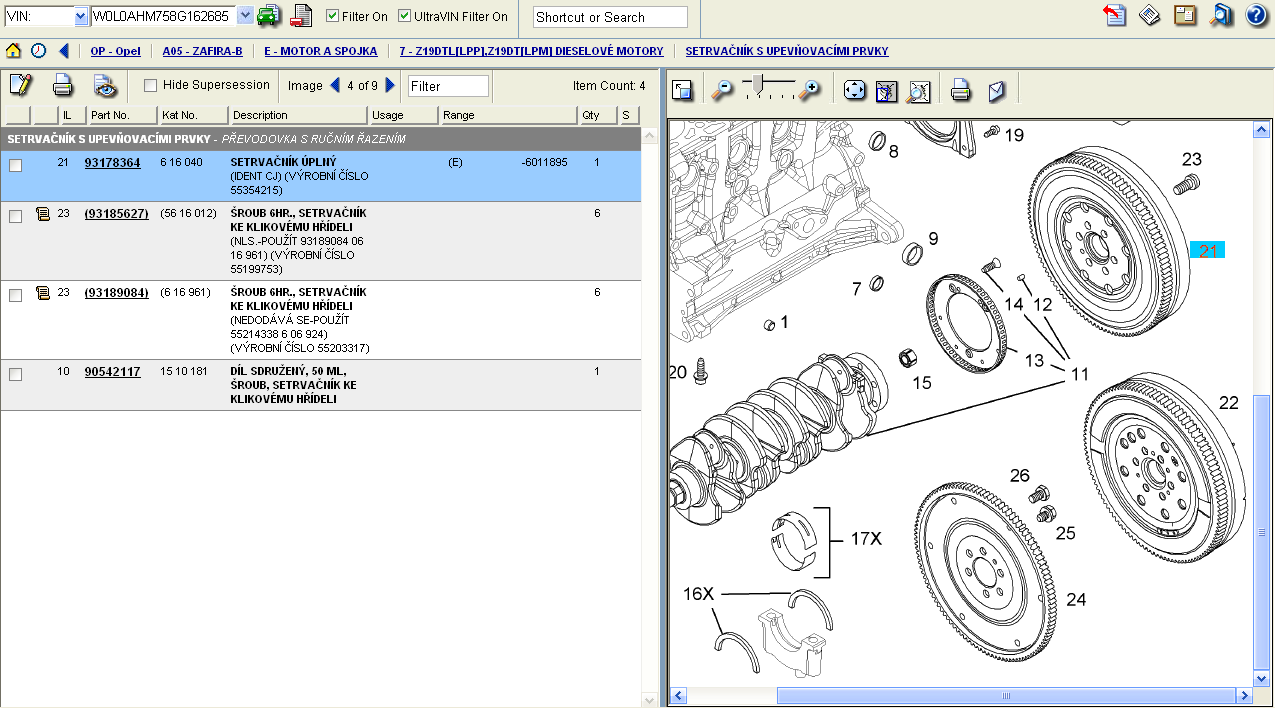Viewport: 1275px width, 709px height.
Task: Click the zoom in magnifier icon
Action: pyautogui.click(x=811, y=90)
